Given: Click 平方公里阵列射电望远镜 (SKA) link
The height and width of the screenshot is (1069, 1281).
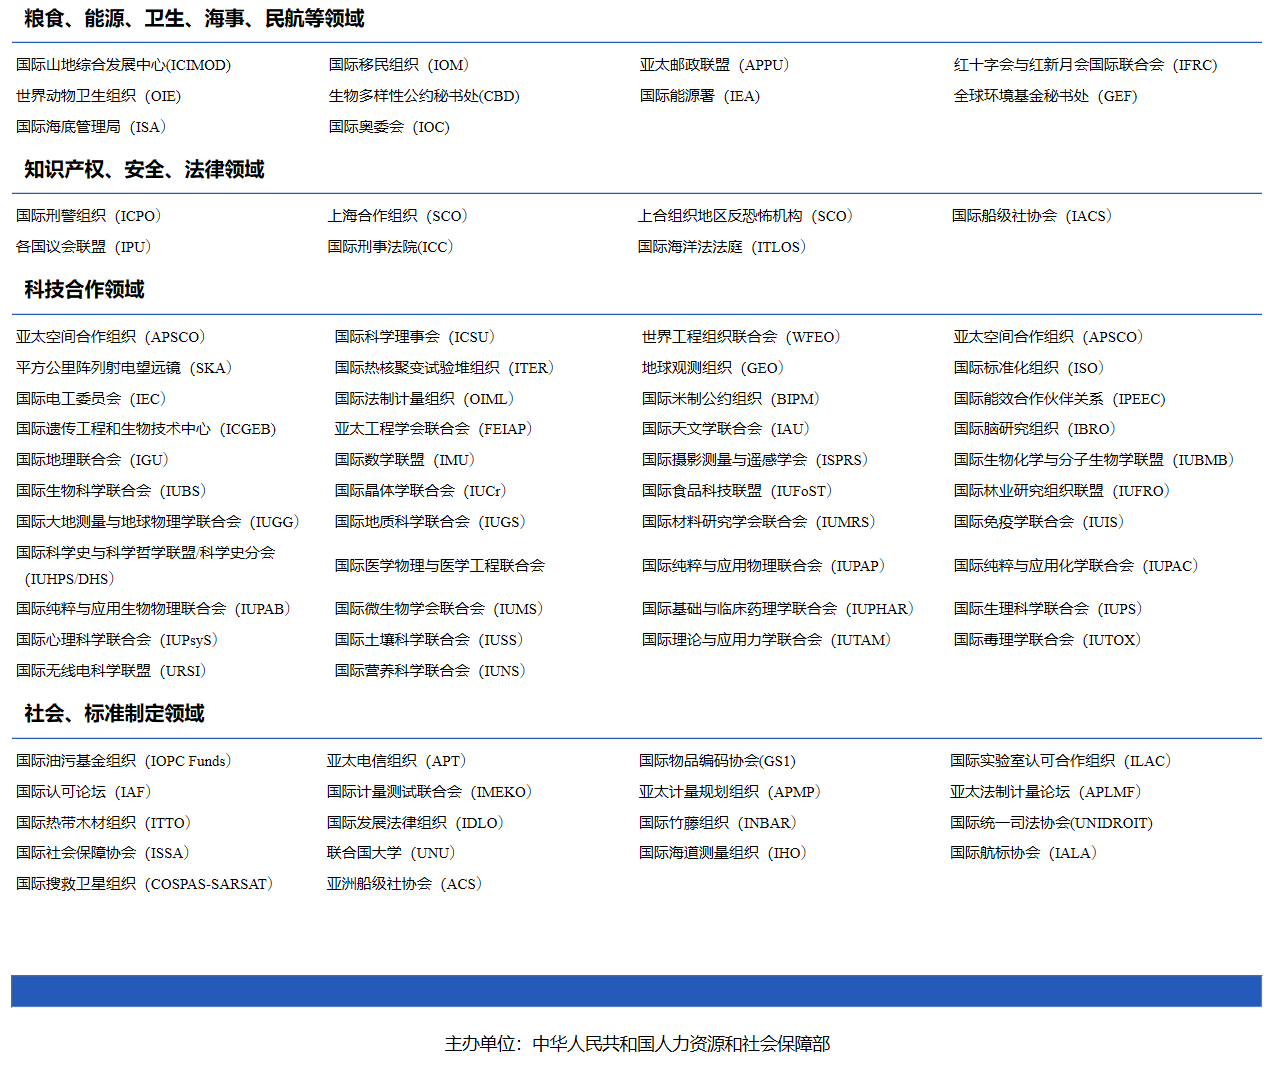Looking at the screenshot, I should (123, 368).
